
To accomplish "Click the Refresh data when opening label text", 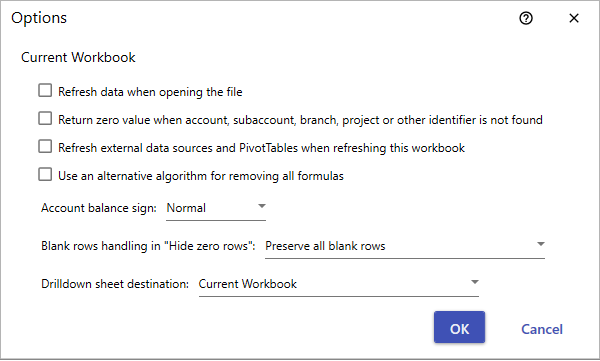I will click(x=150, y=92).
